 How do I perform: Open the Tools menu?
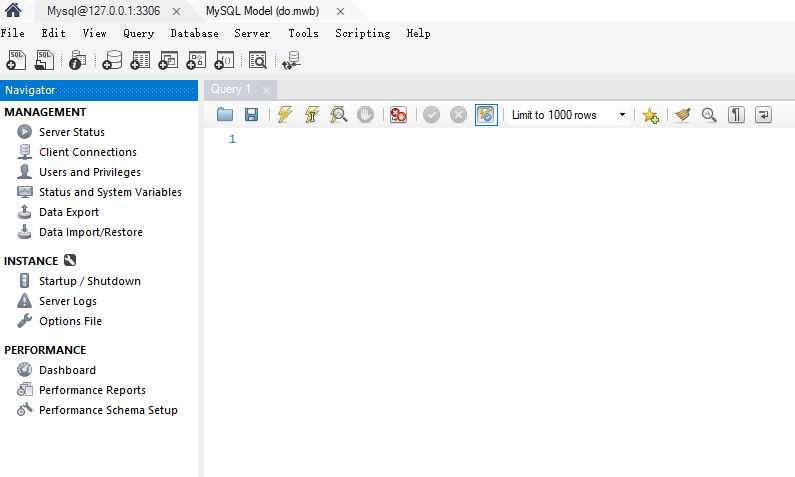tap(303, 33)
